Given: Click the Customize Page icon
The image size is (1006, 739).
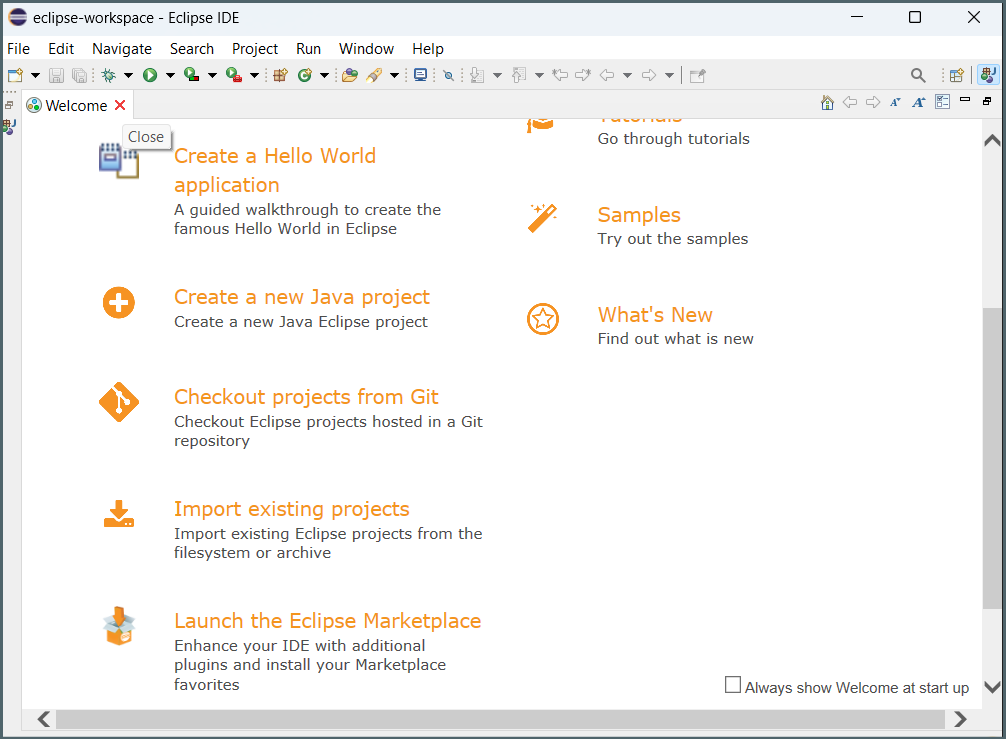Looking at the screenshot, I should tap(942, 102).
